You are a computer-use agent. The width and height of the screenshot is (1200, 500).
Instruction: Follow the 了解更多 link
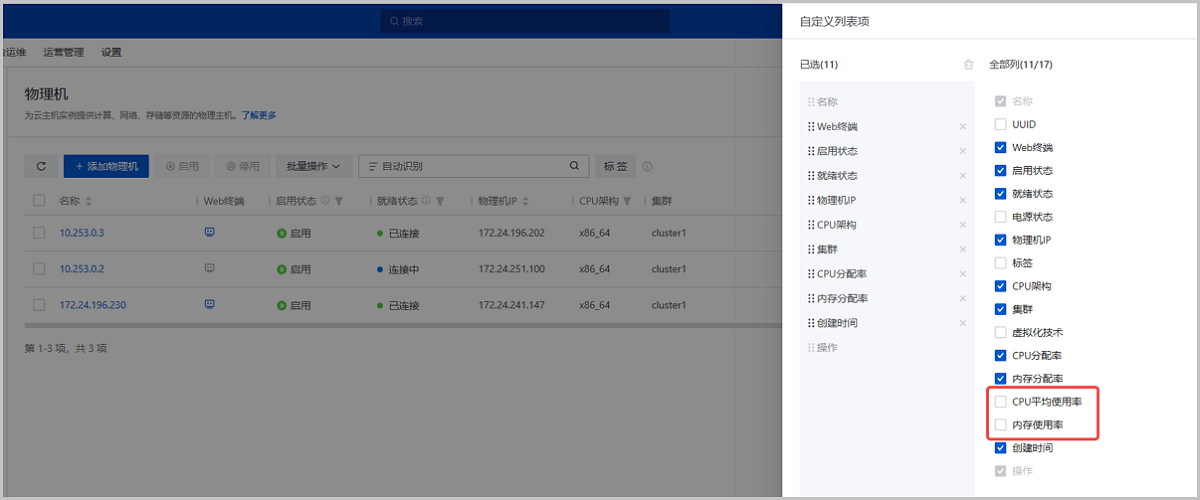click(x=259, y=115)
